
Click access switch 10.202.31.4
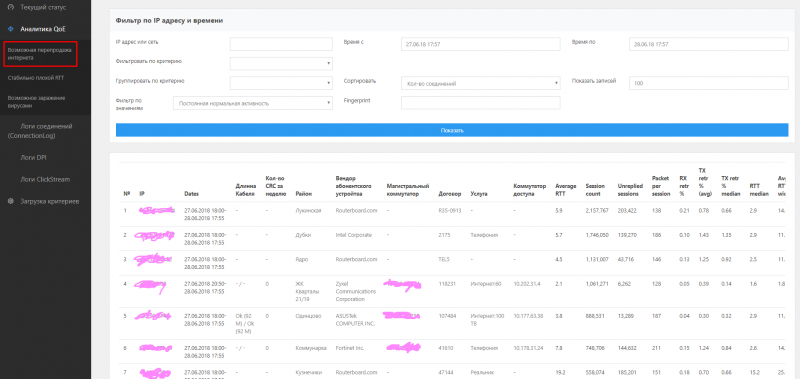(526, 284)
